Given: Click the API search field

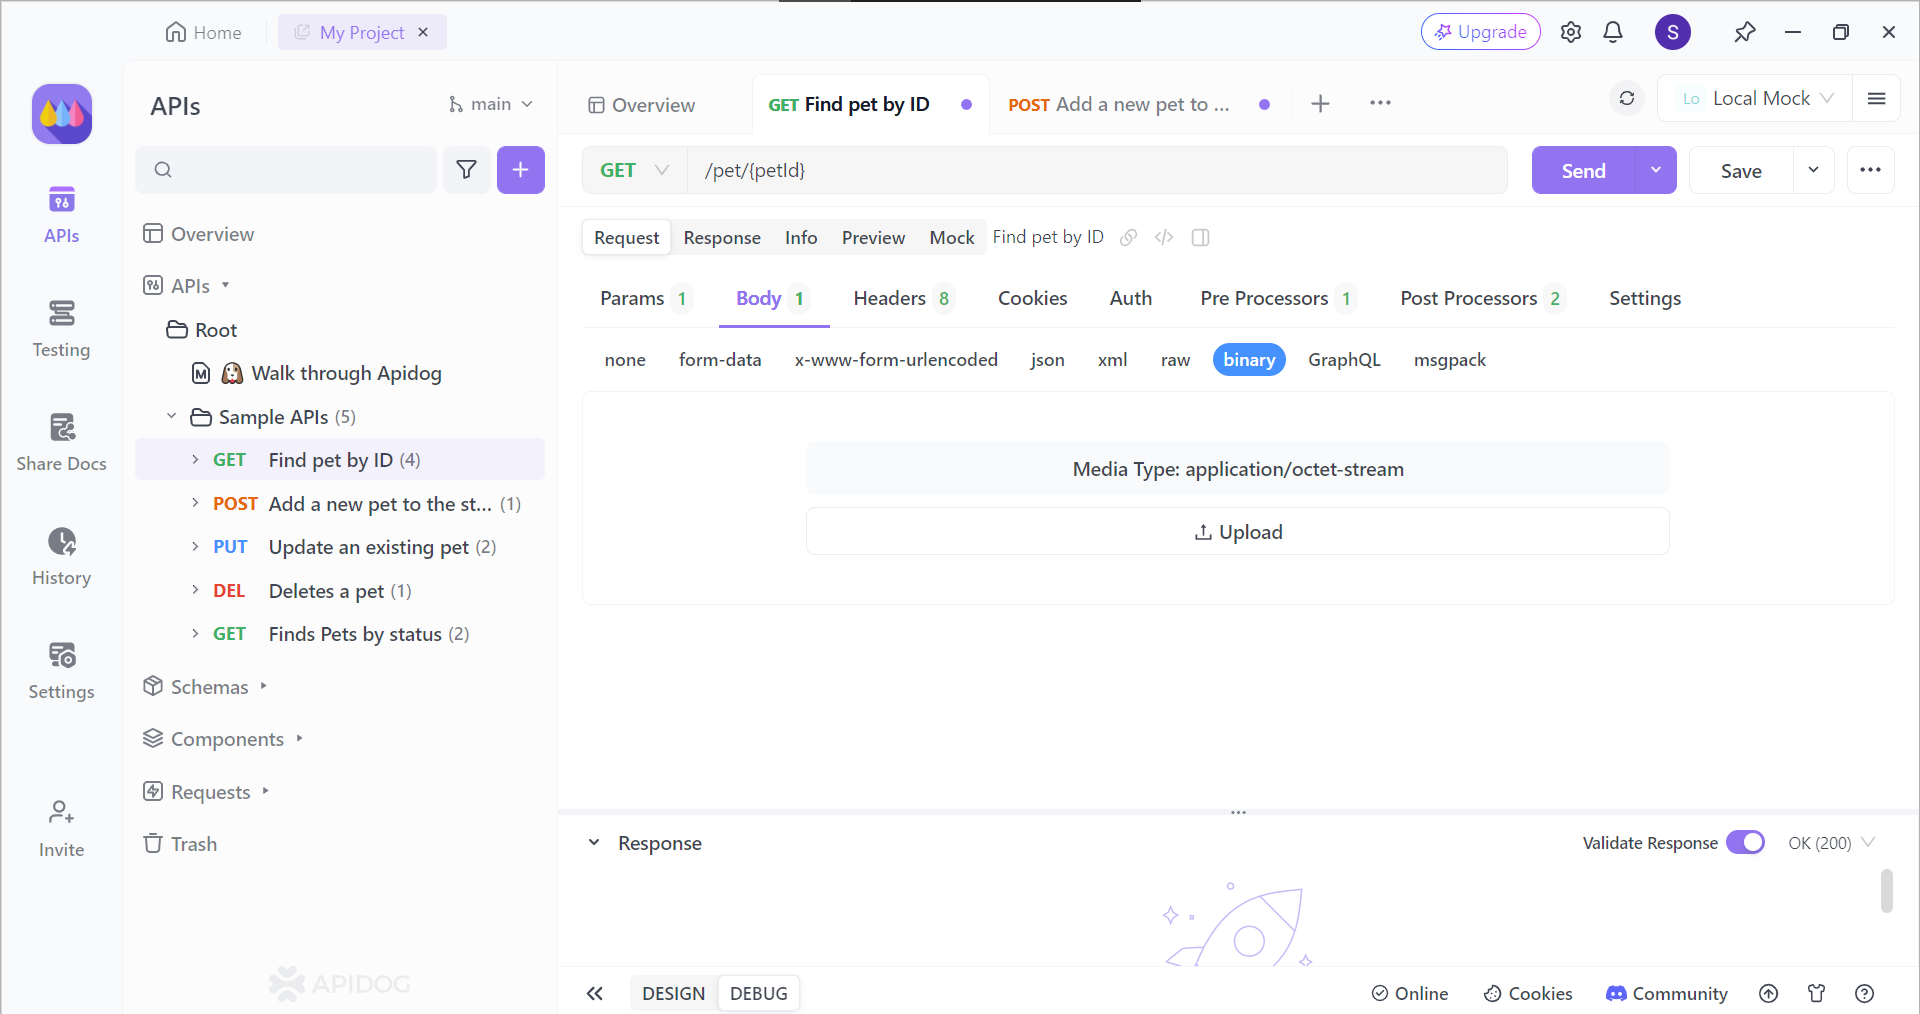Looking at the screenshot, I should pos(286,170).
